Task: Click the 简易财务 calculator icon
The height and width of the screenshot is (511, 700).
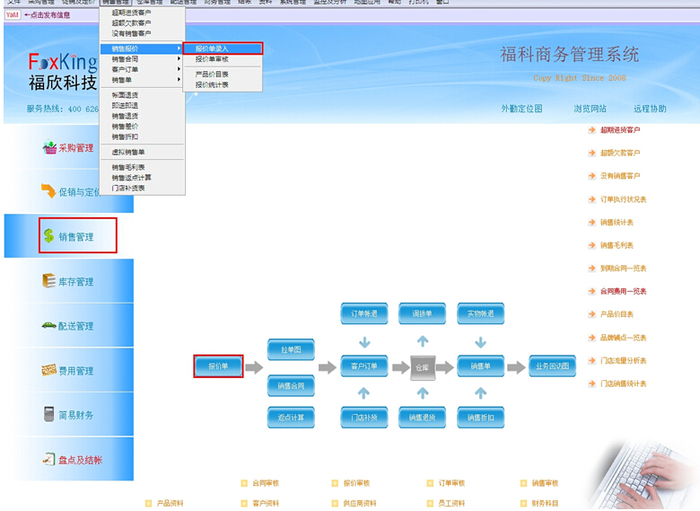Action: pyautogui.click(x=49, y=414)
